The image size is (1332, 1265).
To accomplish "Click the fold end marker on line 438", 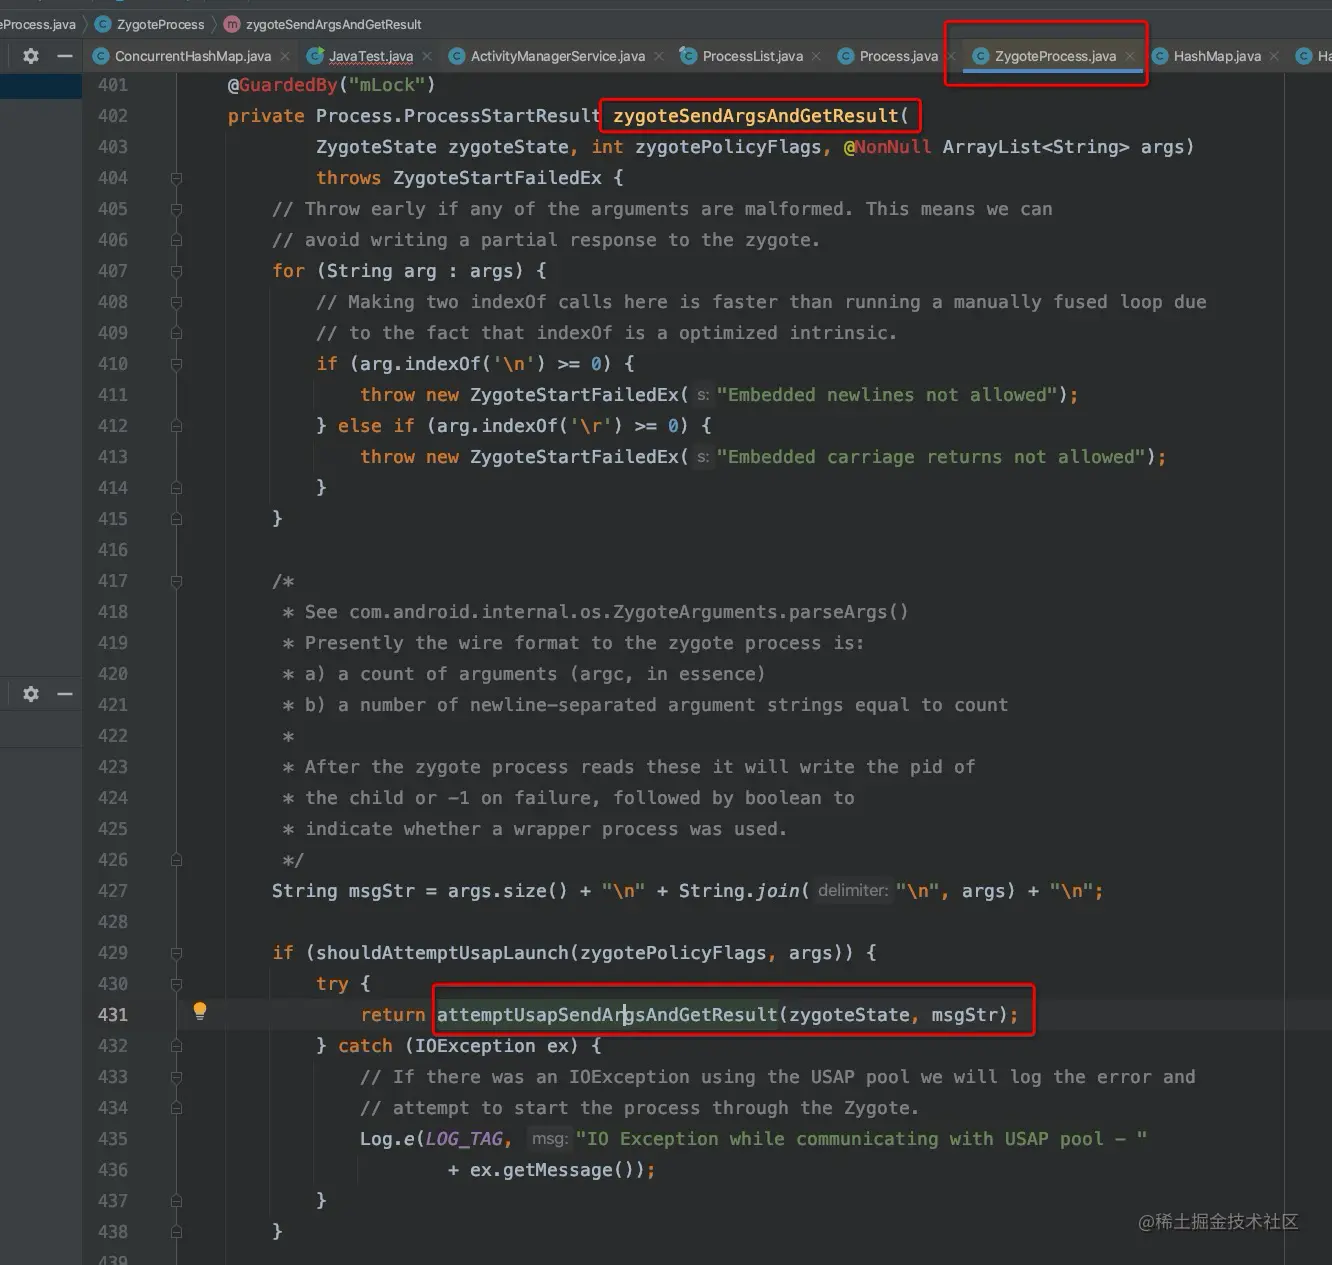I will point(176,1232).
